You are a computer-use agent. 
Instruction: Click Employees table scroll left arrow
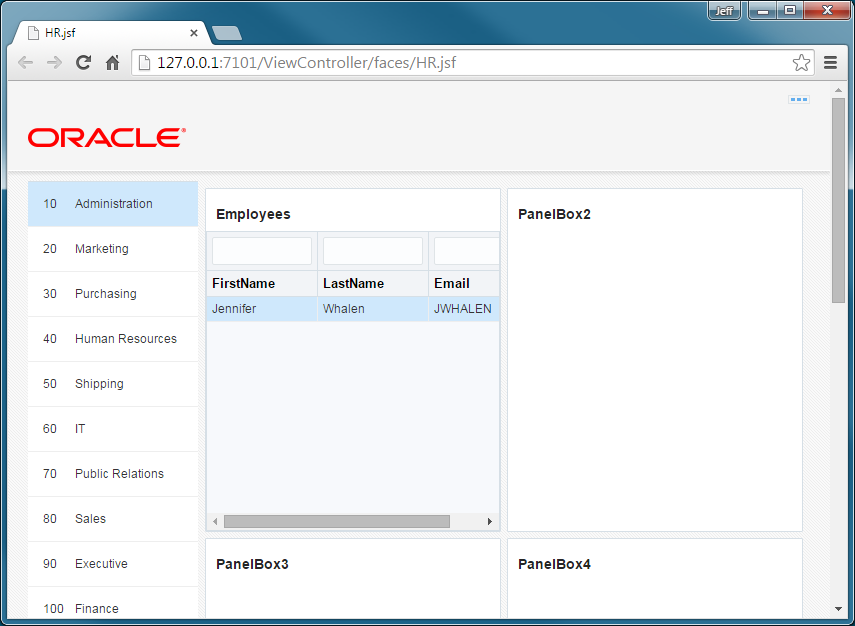[x=215, y=522]
